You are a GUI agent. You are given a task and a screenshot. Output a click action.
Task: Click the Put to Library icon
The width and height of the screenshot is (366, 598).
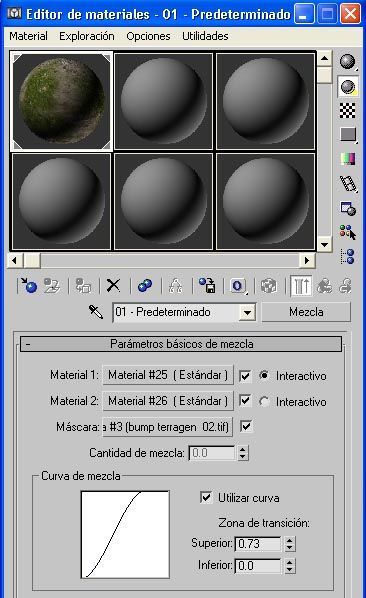point(207,285)
